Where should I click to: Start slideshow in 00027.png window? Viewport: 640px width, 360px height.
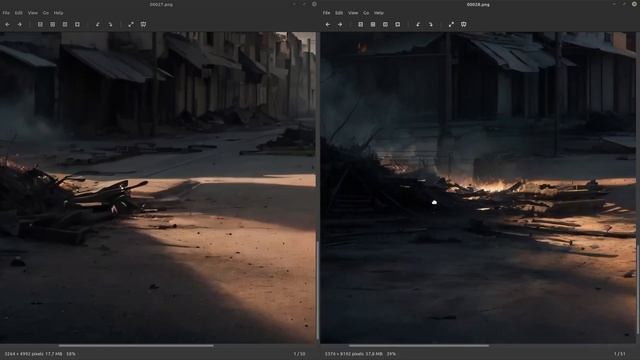pos(143,24)
